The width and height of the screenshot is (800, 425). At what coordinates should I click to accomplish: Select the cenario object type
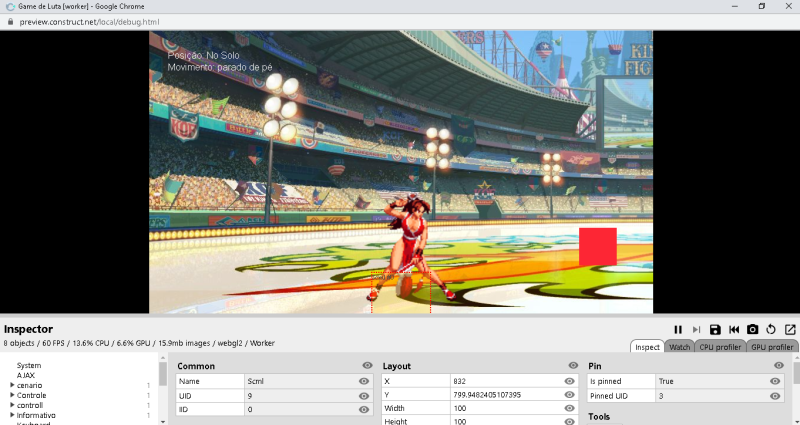[30, 385]
